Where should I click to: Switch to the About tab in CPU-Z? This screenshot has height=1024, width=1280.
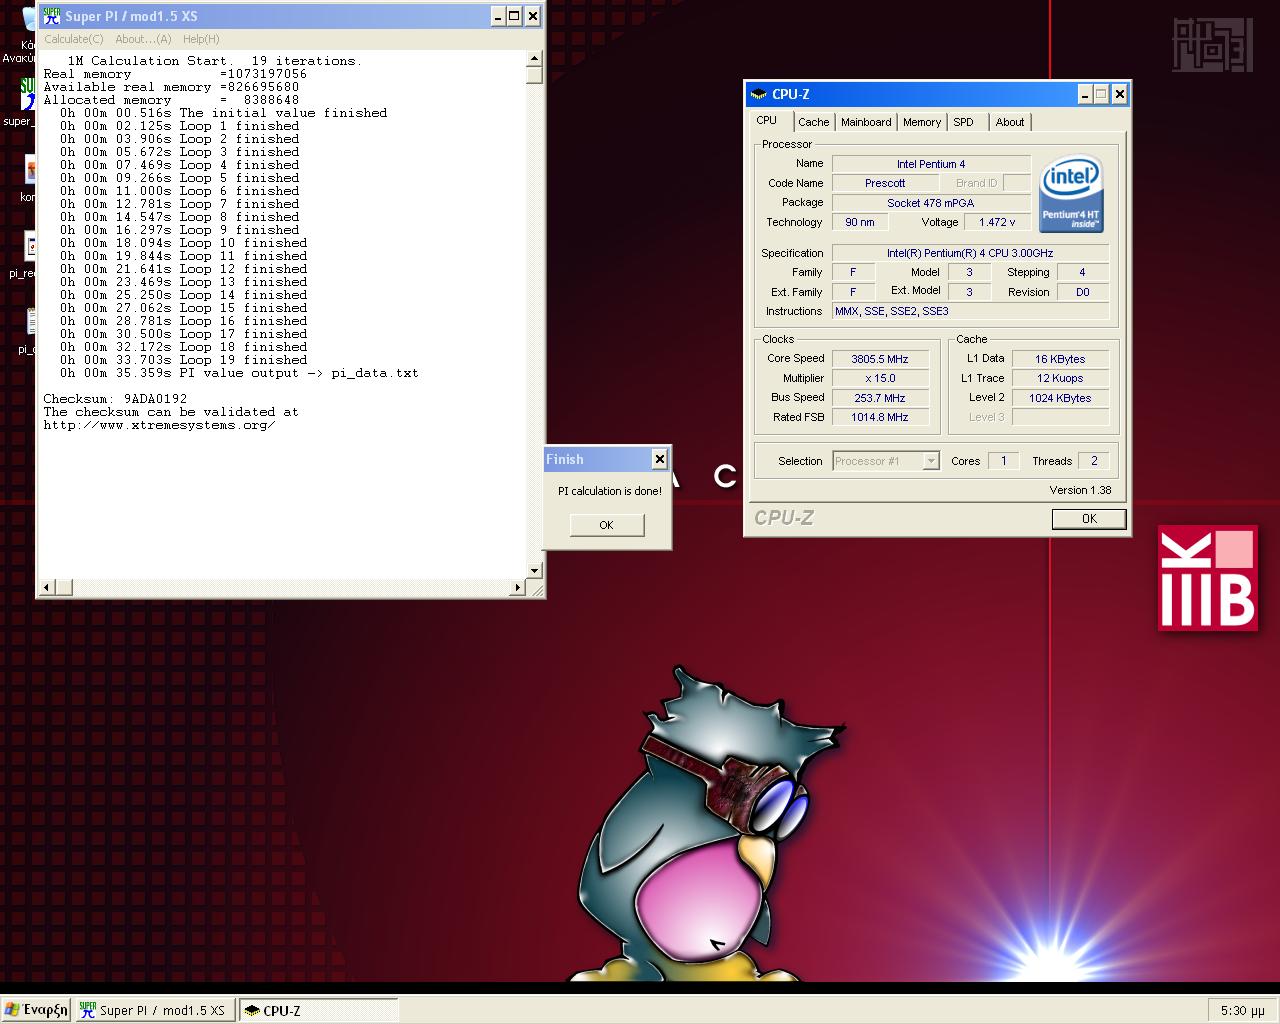(x=1010, y=122)
